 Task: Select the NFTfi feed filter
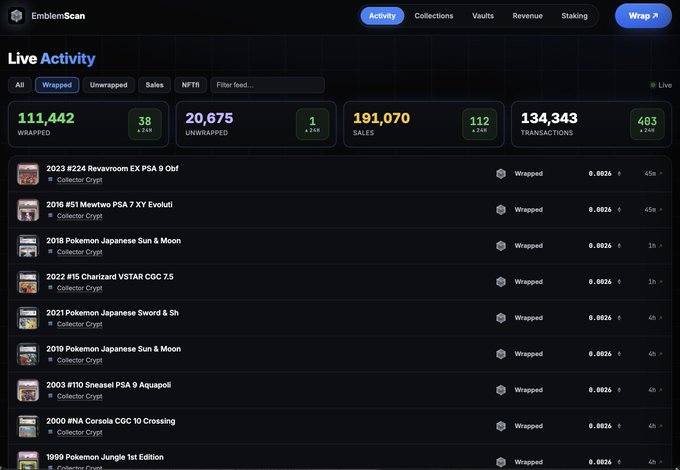coord(190,85)
